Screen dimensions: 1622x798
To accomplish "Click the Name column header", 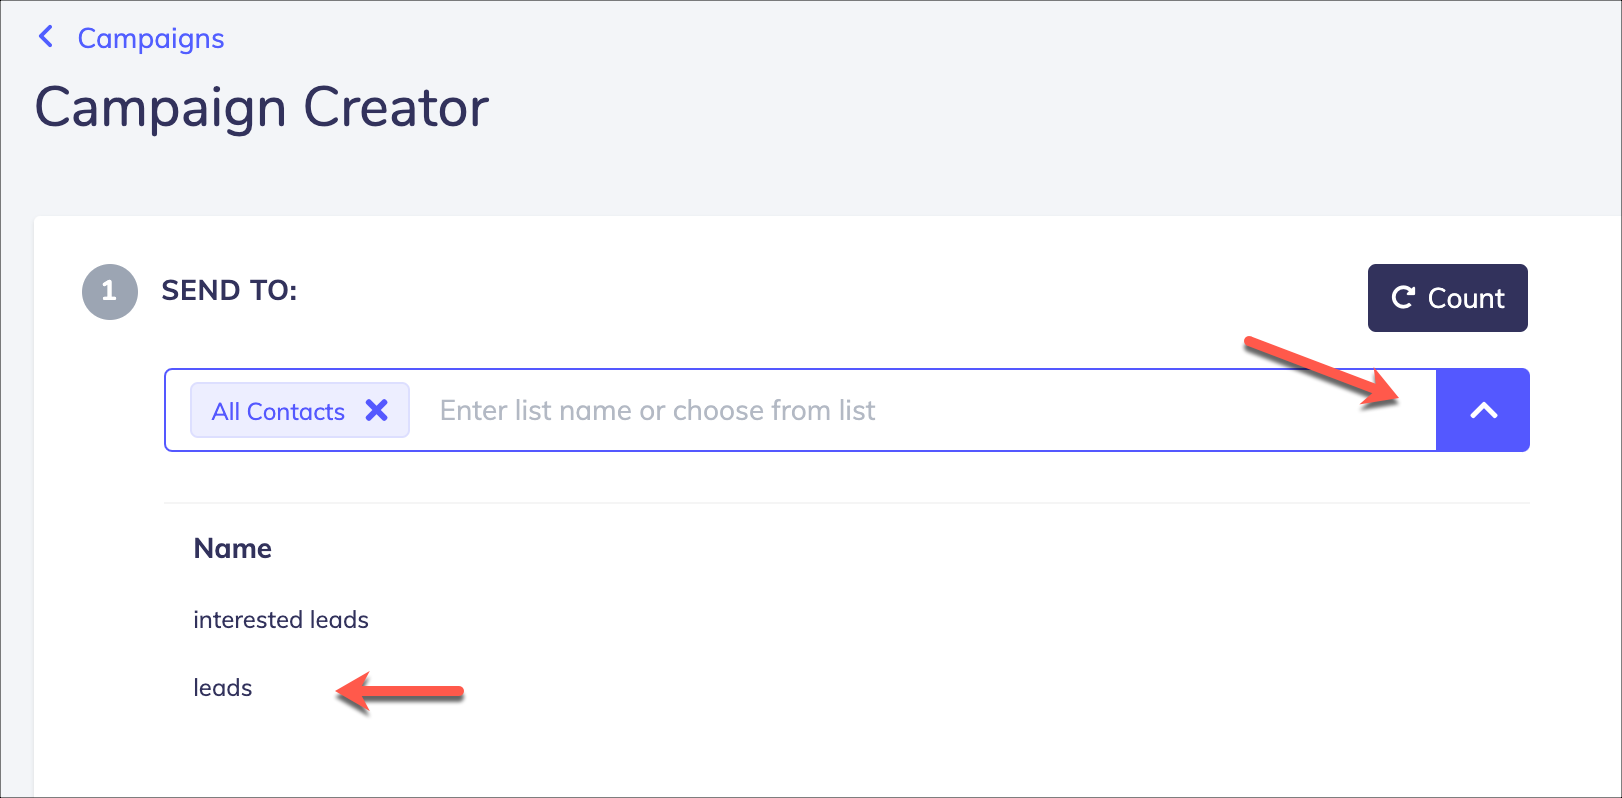I will tap(233, 548).
